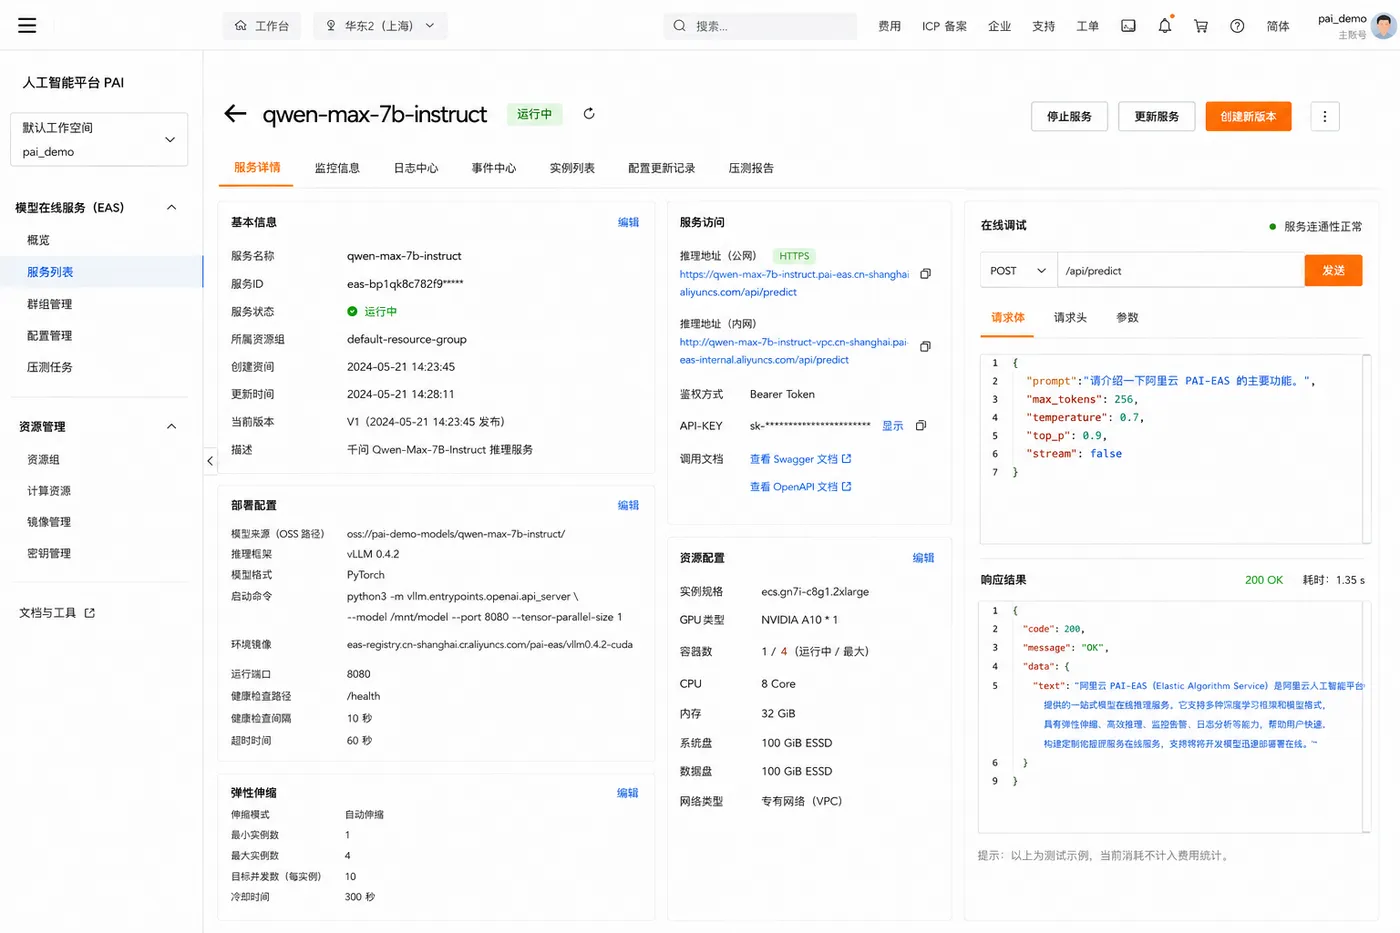The height and width of the screenshot is (933, 1400).
Task: Open 查看 Swagger 文档 link
Action: point(800,459)
